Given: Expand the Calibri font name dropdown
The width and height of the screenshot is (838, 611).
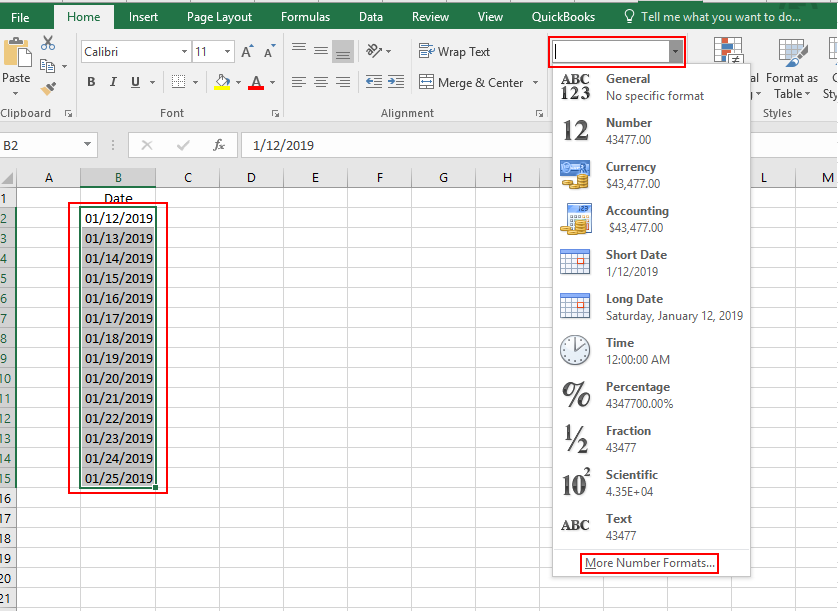Looking at the screenshot, I should pyautogui.click(x=184, y=52).
